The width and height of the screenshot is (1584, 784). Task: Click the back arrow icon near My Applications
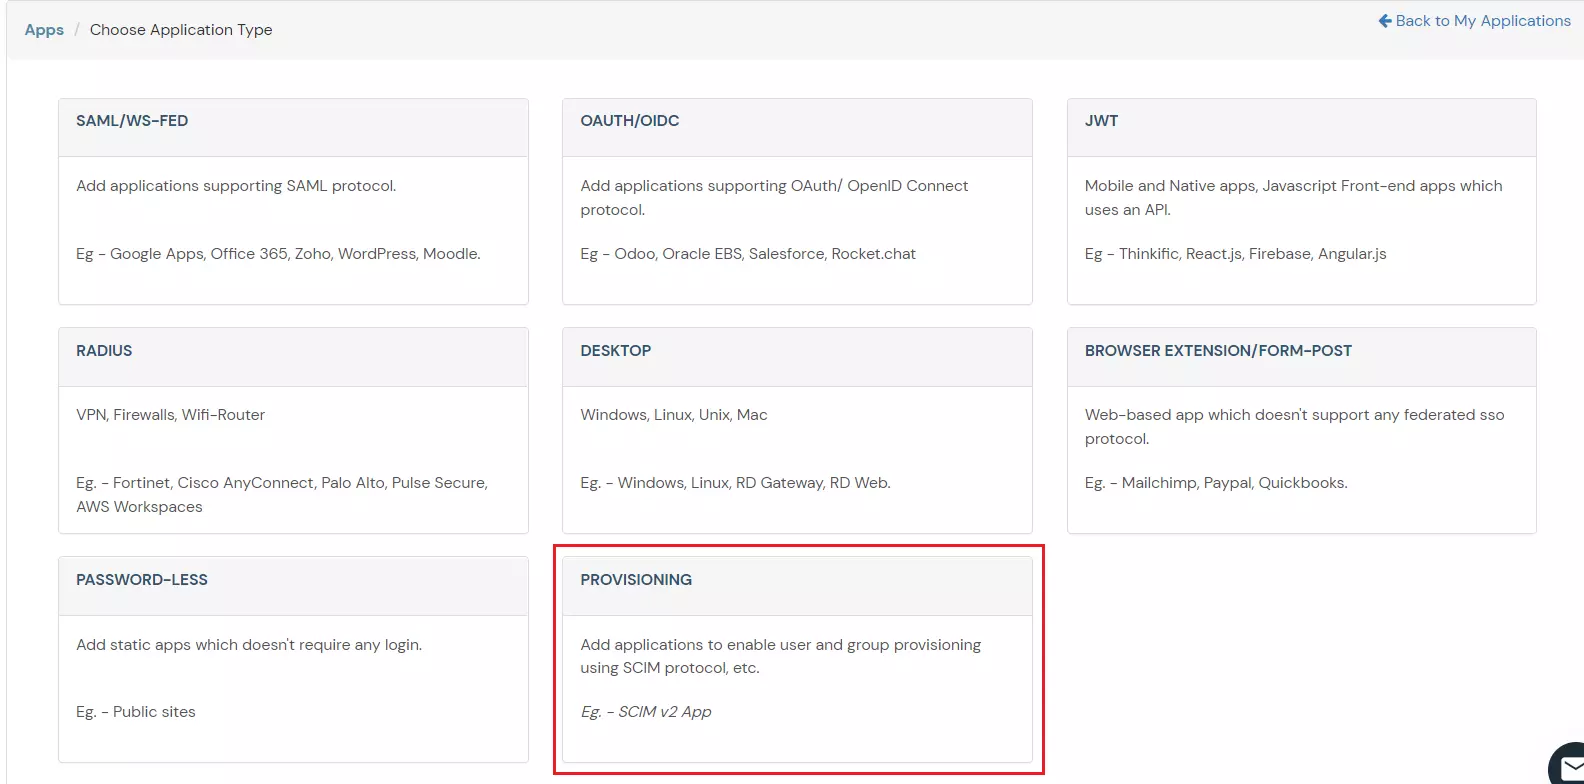click(x=1384, y=21)
